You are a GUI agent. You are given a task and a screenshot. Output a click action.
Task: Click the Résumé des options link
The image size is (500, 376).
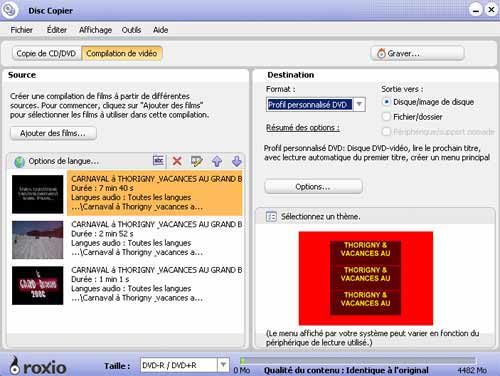[303, 128]
